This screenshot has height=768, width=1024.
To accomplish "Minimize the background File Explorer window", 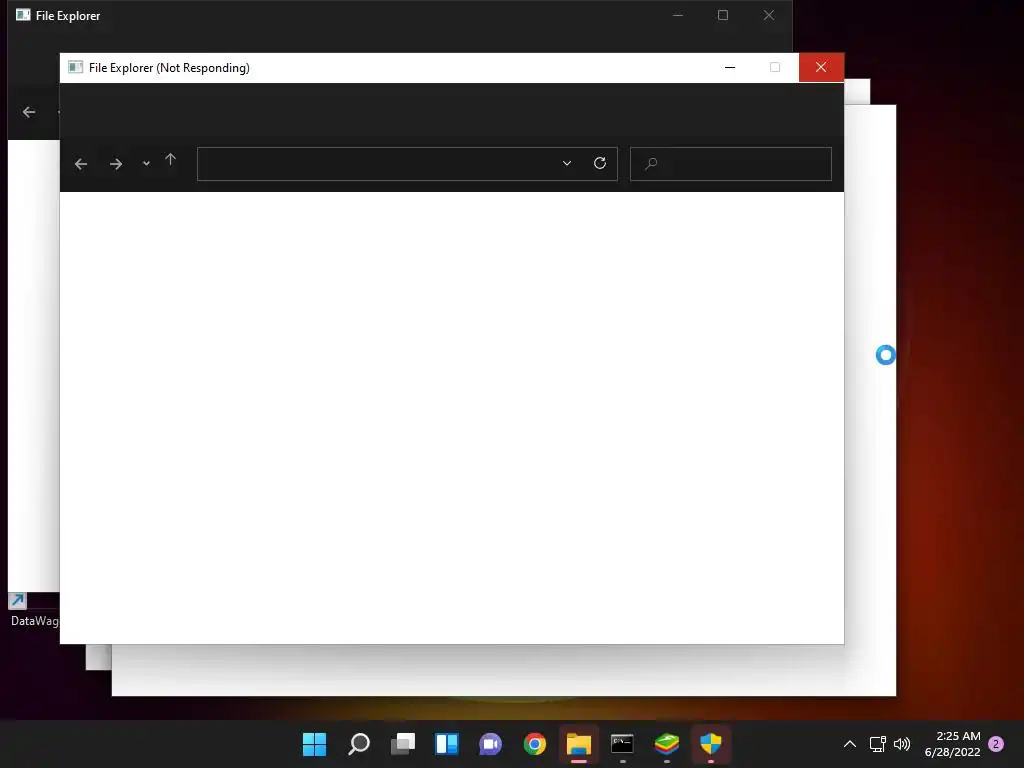I will 678,15.
